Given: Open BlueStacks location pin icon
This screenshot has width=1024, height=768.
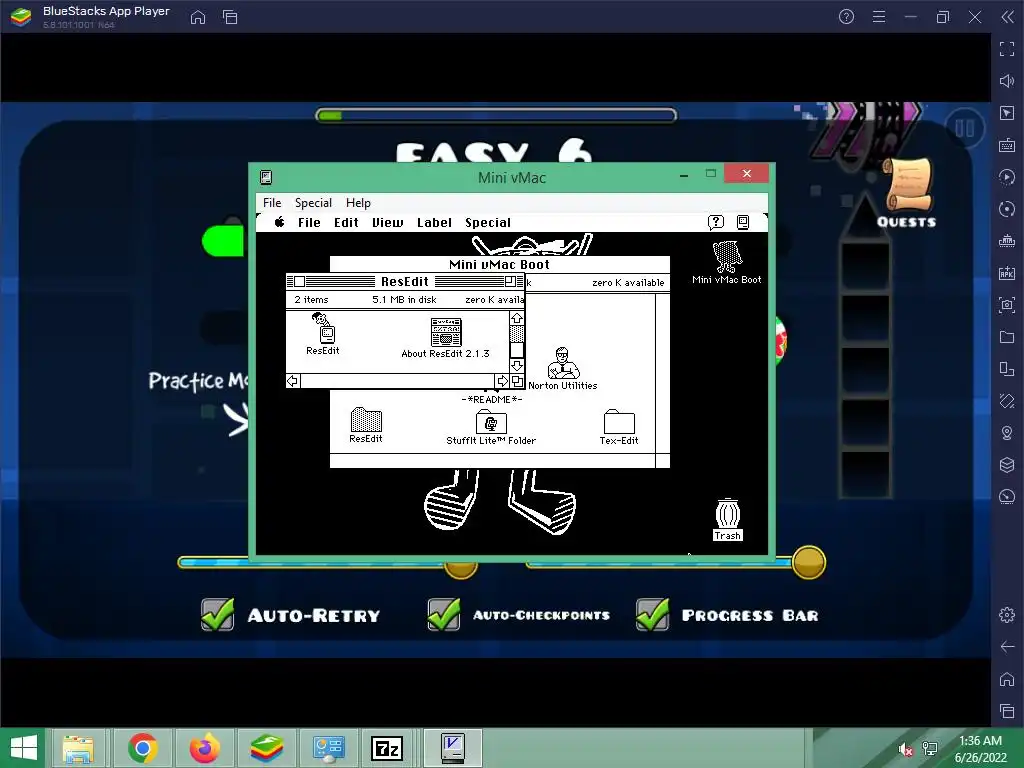Looking at the screenshot, I should pyautogui.click(x=1007, y=433).
